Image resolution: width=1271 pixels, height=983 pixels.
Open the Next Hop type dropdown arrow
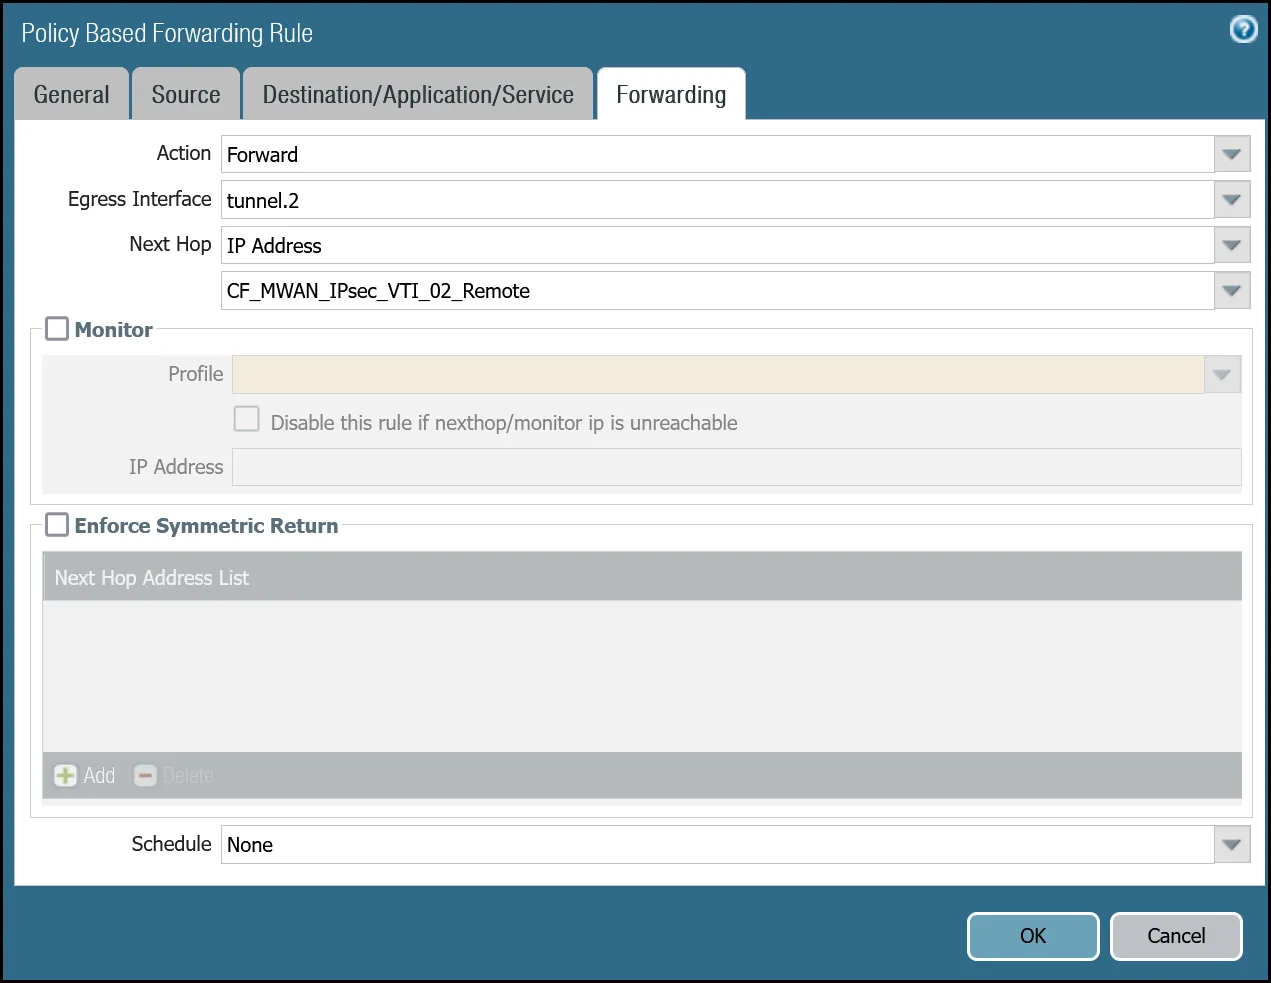[x=1231, y=245]
